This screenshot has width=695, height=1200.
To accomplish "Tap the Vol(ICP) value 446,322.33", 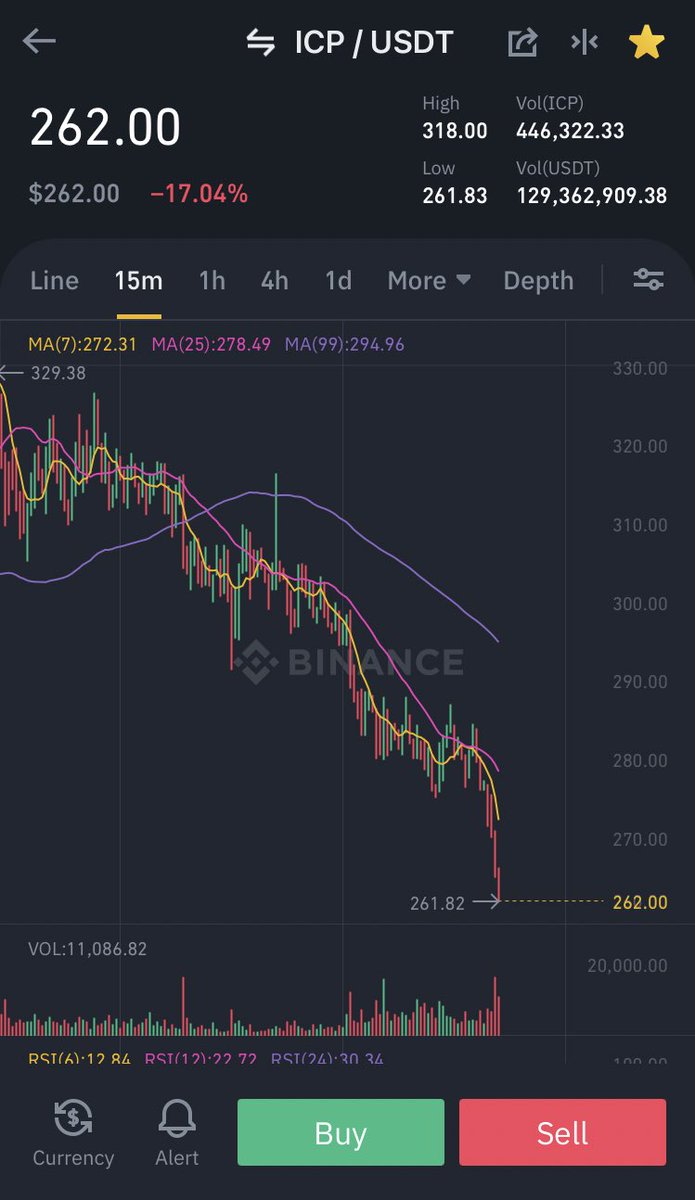I will pos(570,131).
